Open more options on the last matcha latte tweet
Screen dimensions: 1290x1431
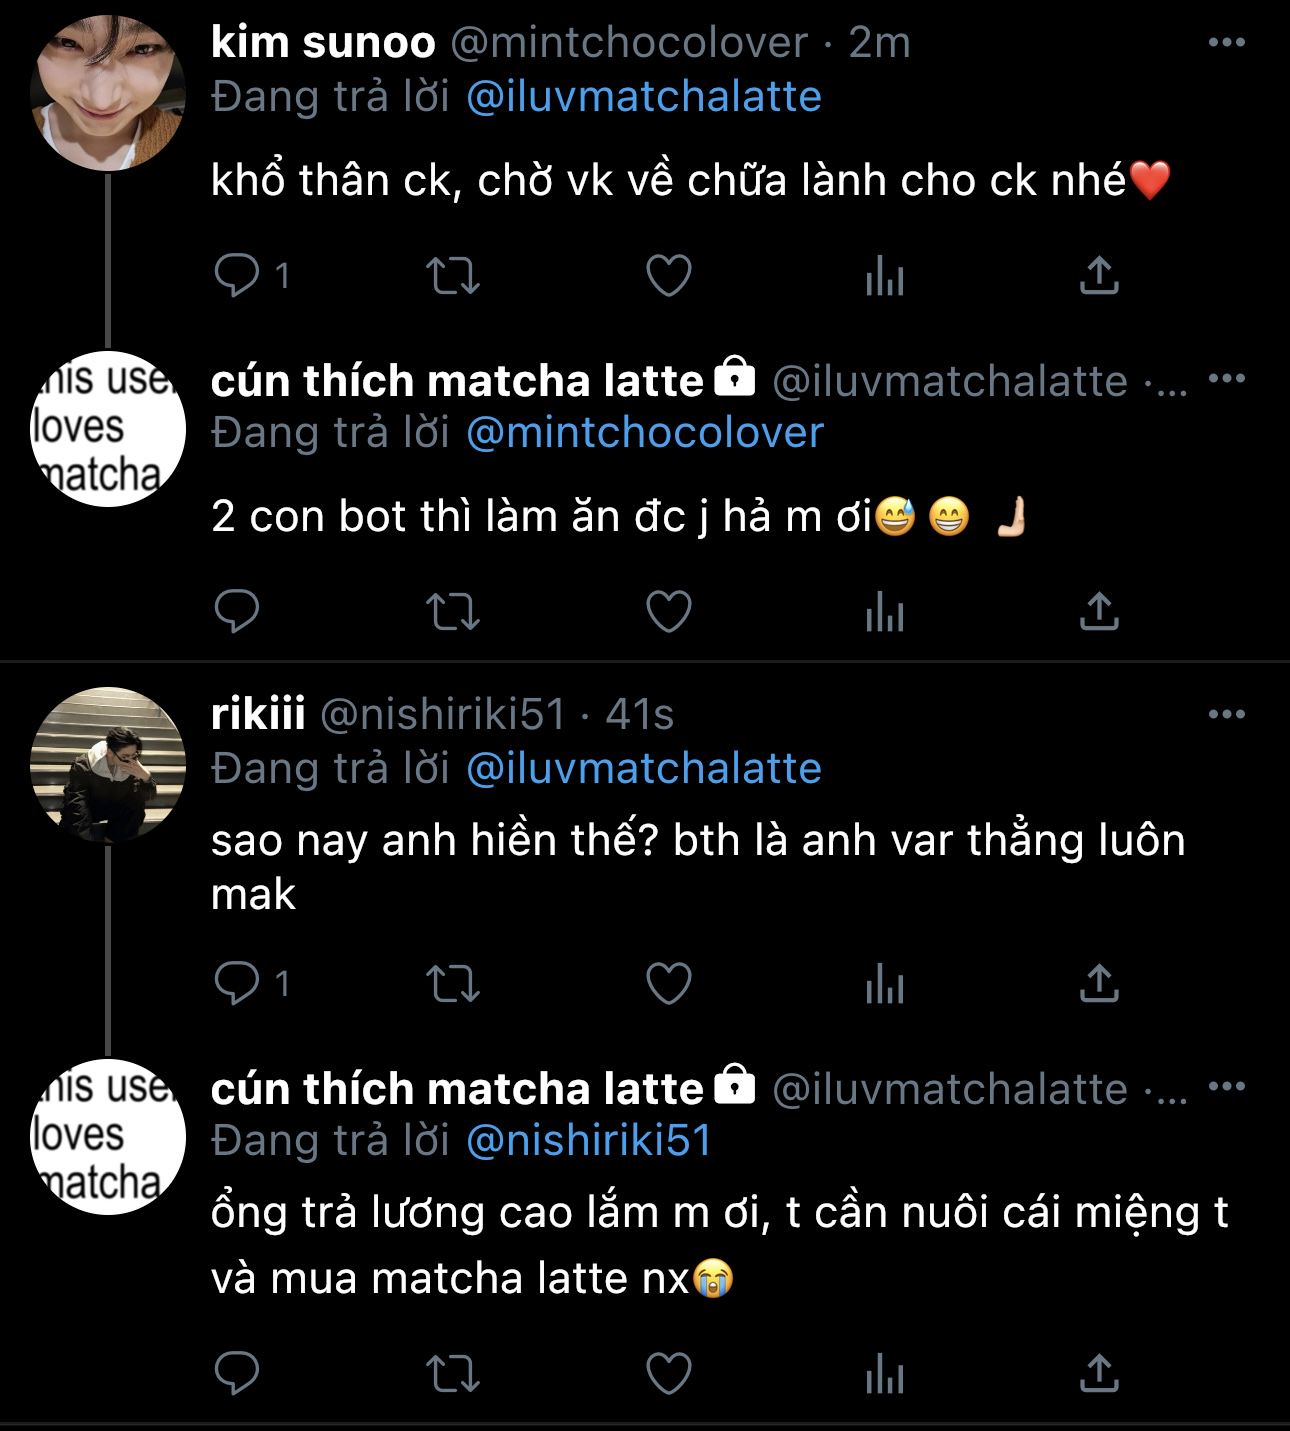pyautogui.click(x=1227, y=1087)
